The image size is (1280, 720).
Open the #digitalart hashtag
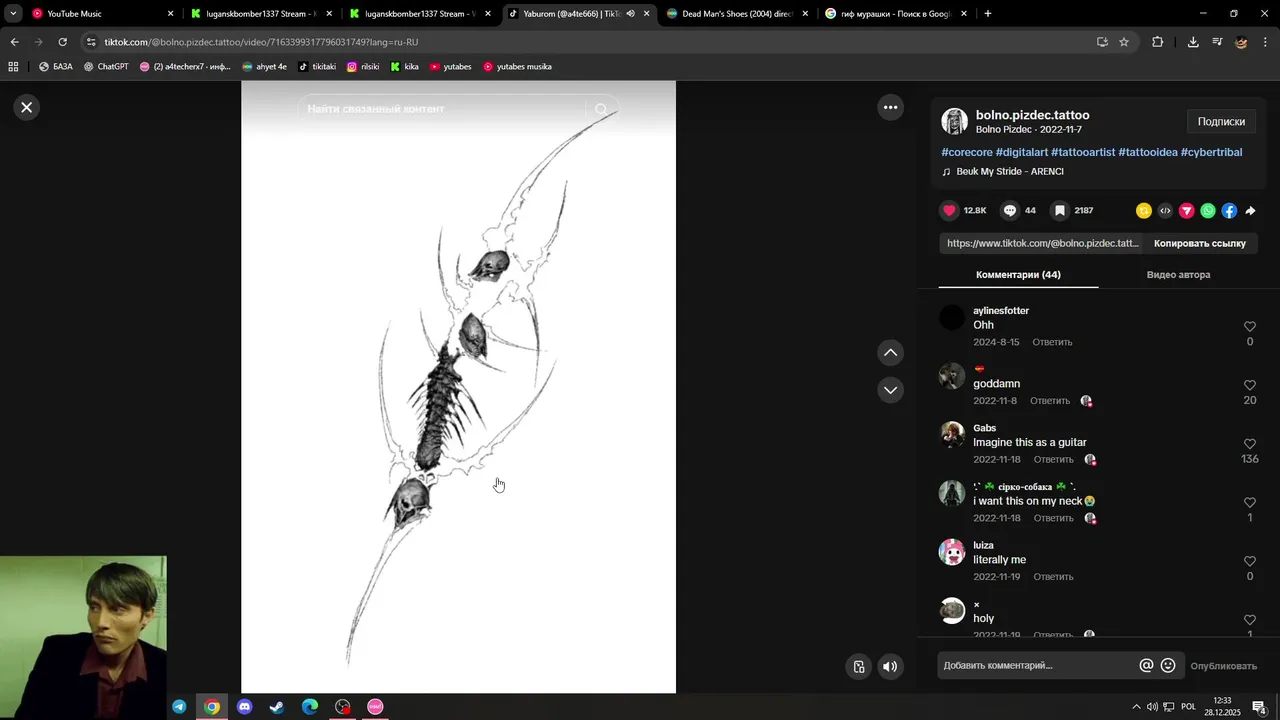pos(1021,152)
